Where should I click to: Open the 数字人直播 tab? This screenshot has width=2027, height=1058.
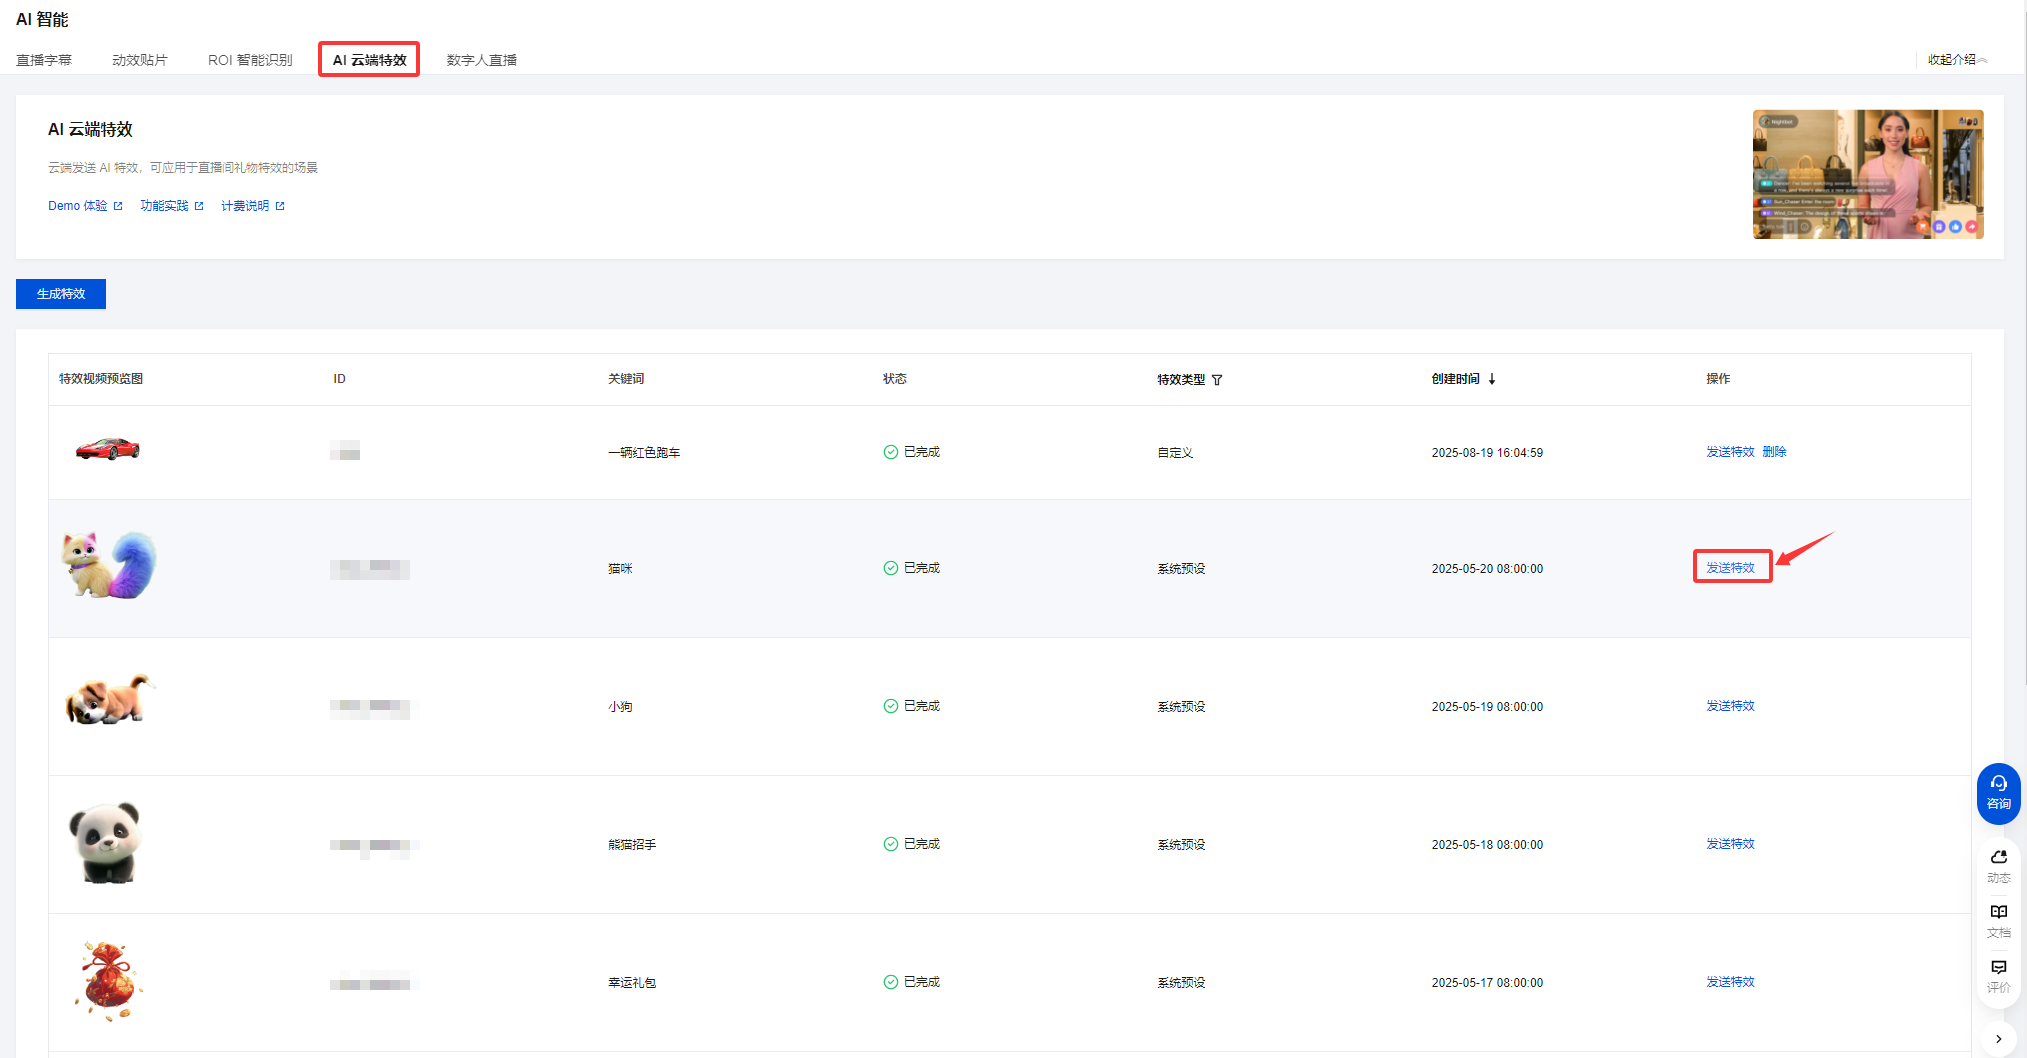(x=482, y=60)
